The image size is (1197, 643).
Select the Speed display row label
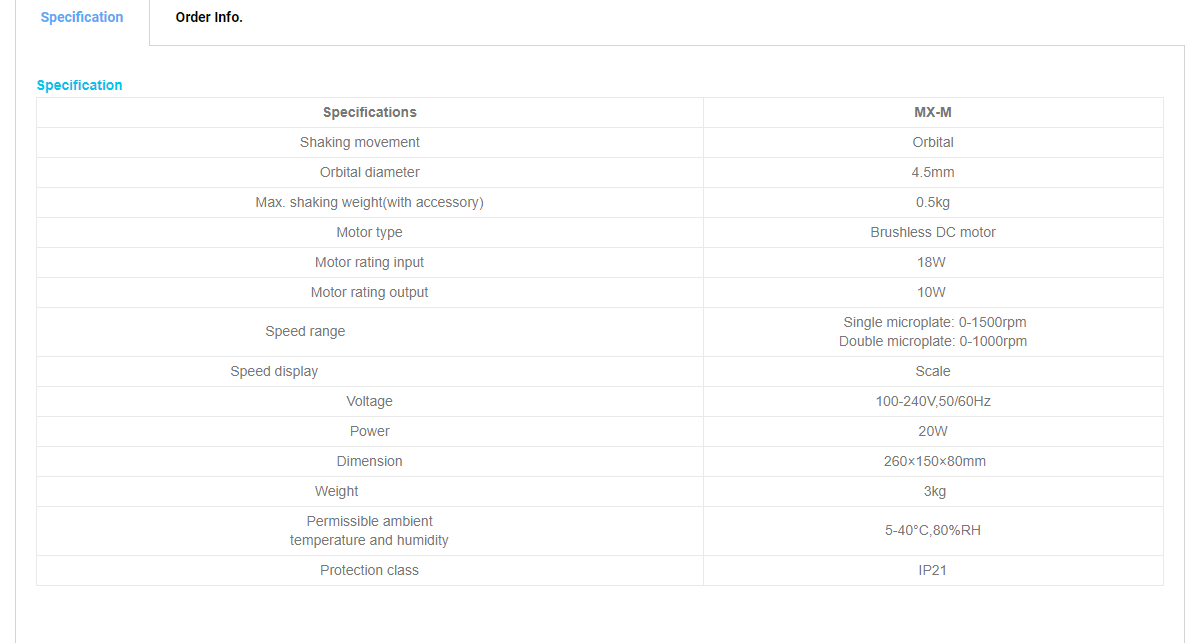[274, 371]
